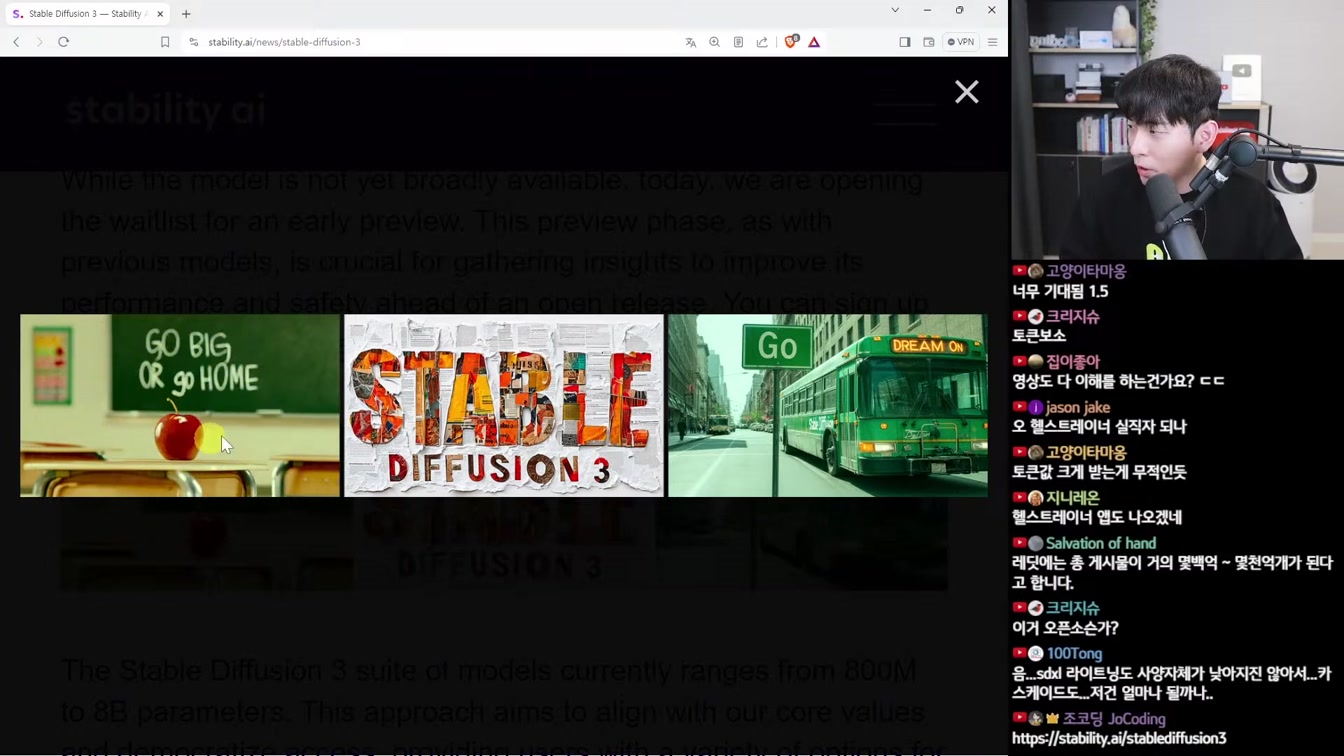Click the webcam video feed of the streamer
The width and height of the screenshot is (1344, 756).
pos(1177,130)
